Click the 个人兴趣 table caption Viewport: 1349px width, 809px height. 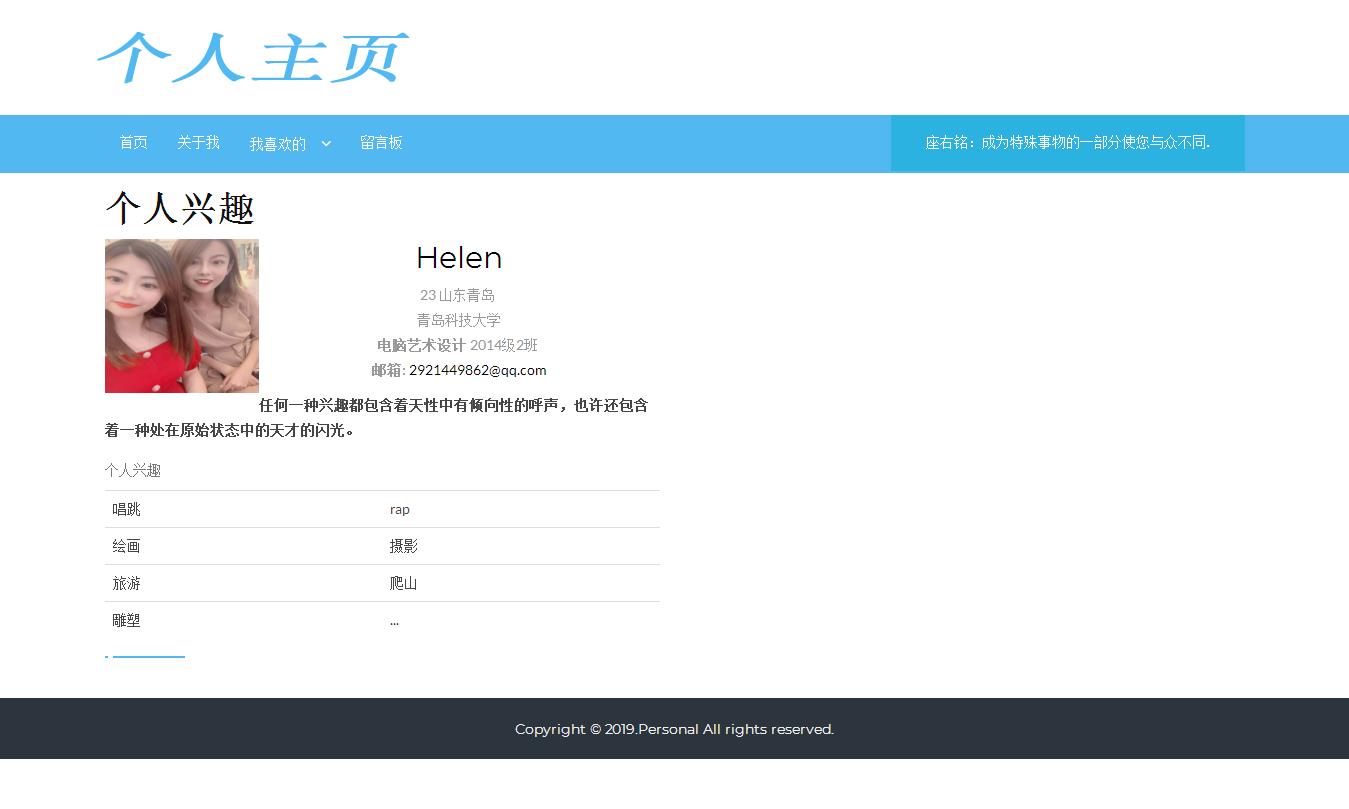[x=133, y=470]
